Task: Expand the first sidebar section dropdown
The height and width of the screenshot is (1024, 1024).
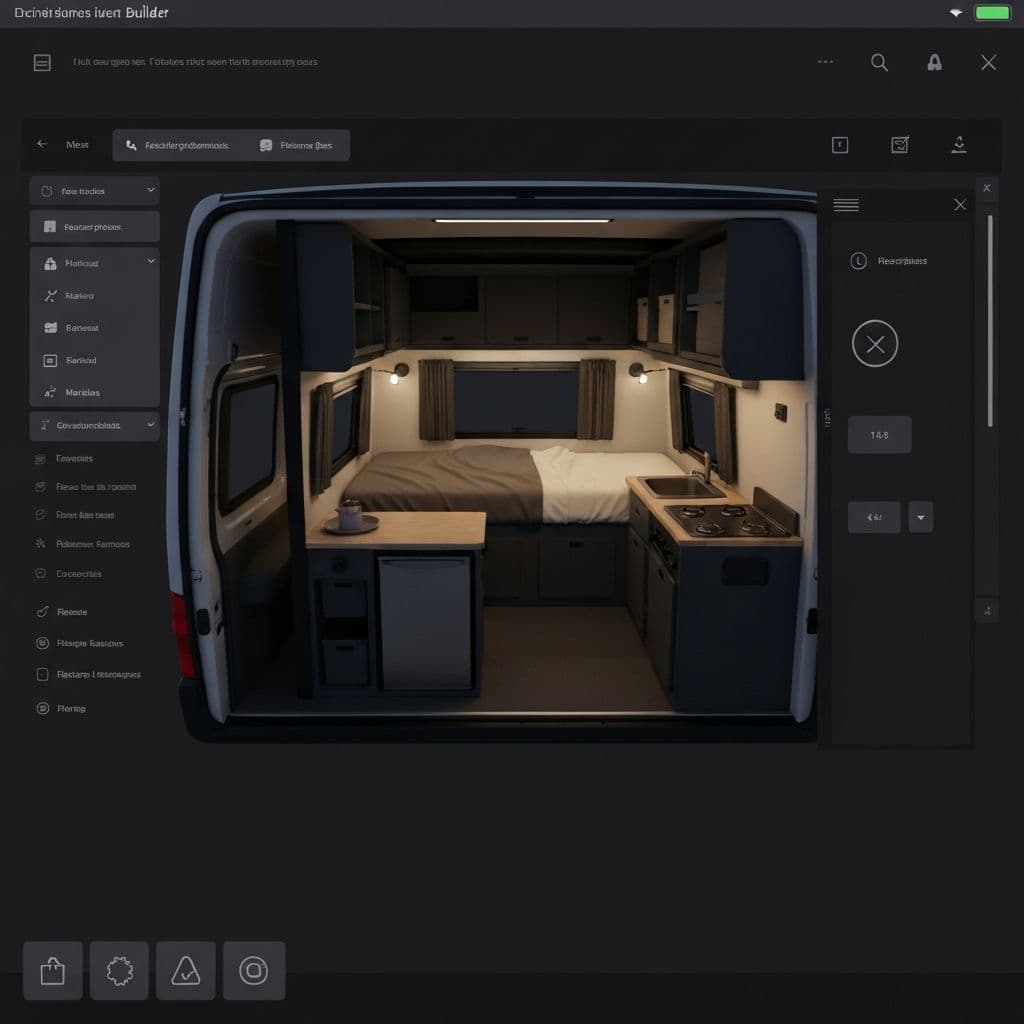Action: pos(148,190)
